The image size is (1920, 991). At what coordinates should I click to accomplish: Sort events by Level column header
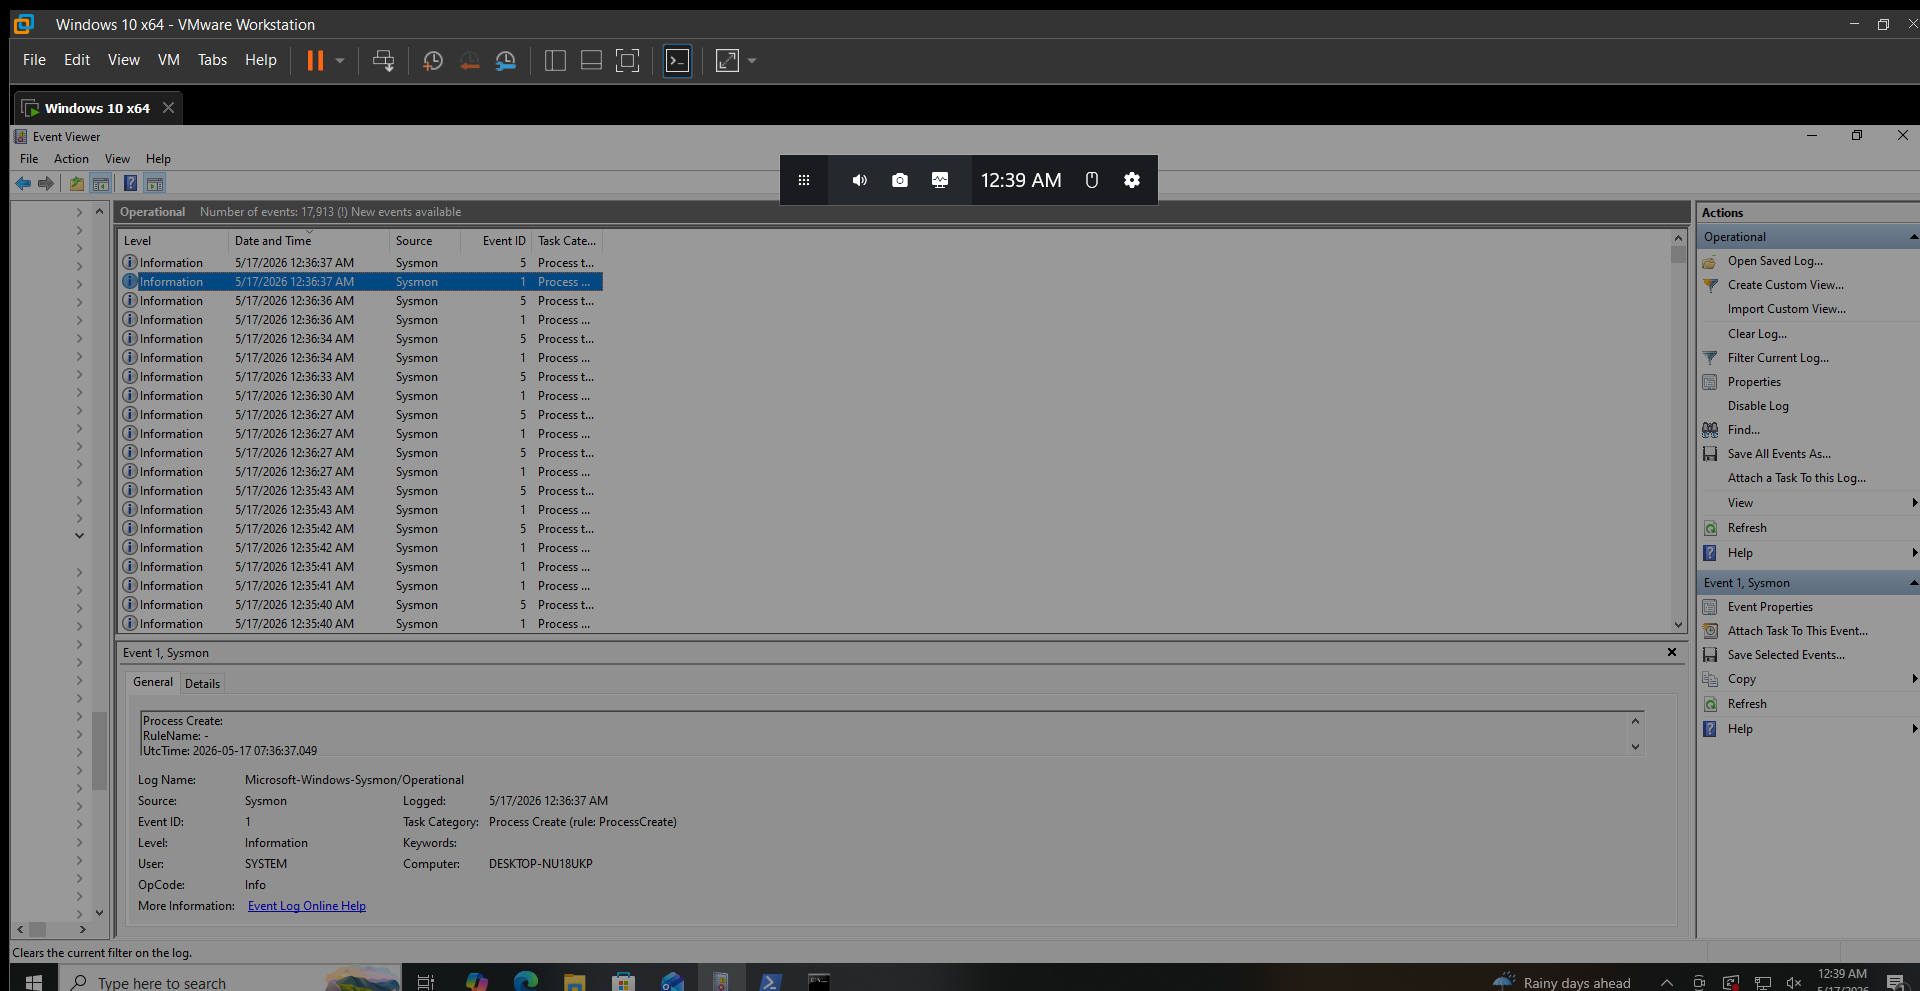coord(174,241)
